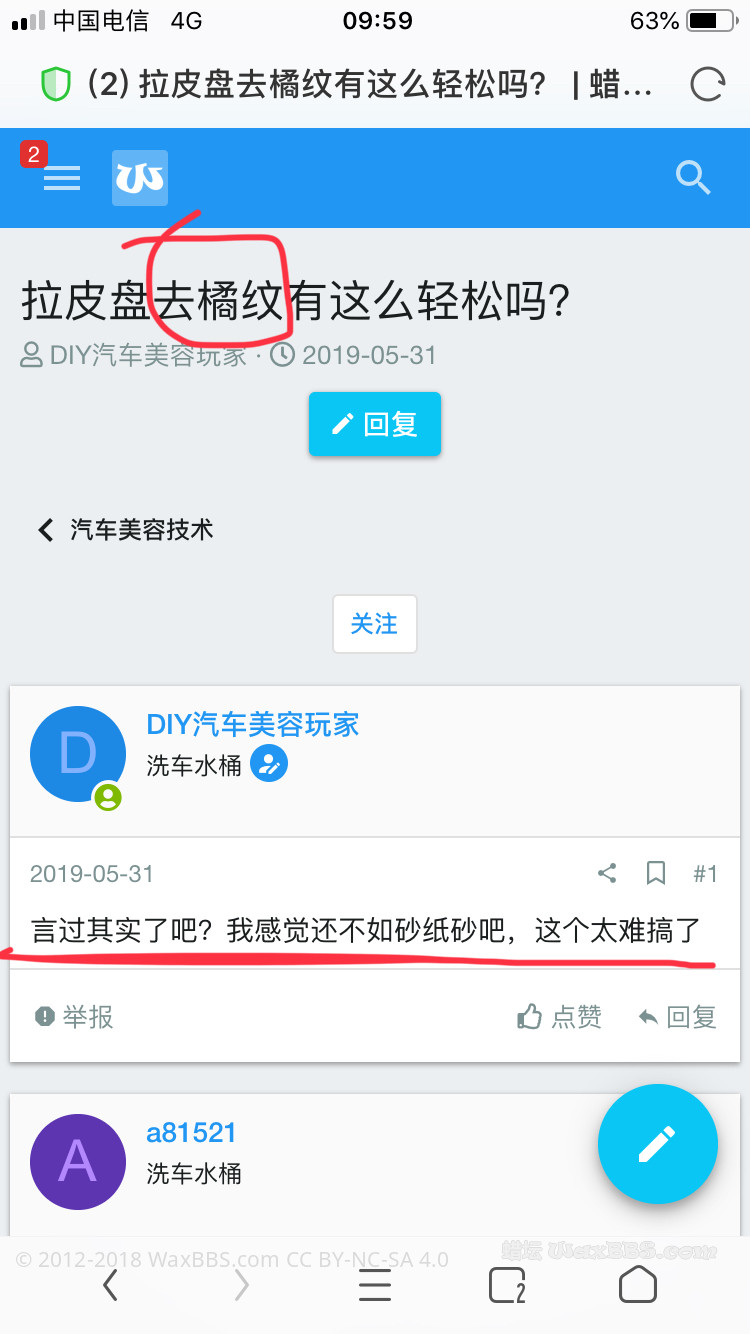Like the post with 点赞
This screenshot has width=750, height=1334.
click(x=559, y=1017)
